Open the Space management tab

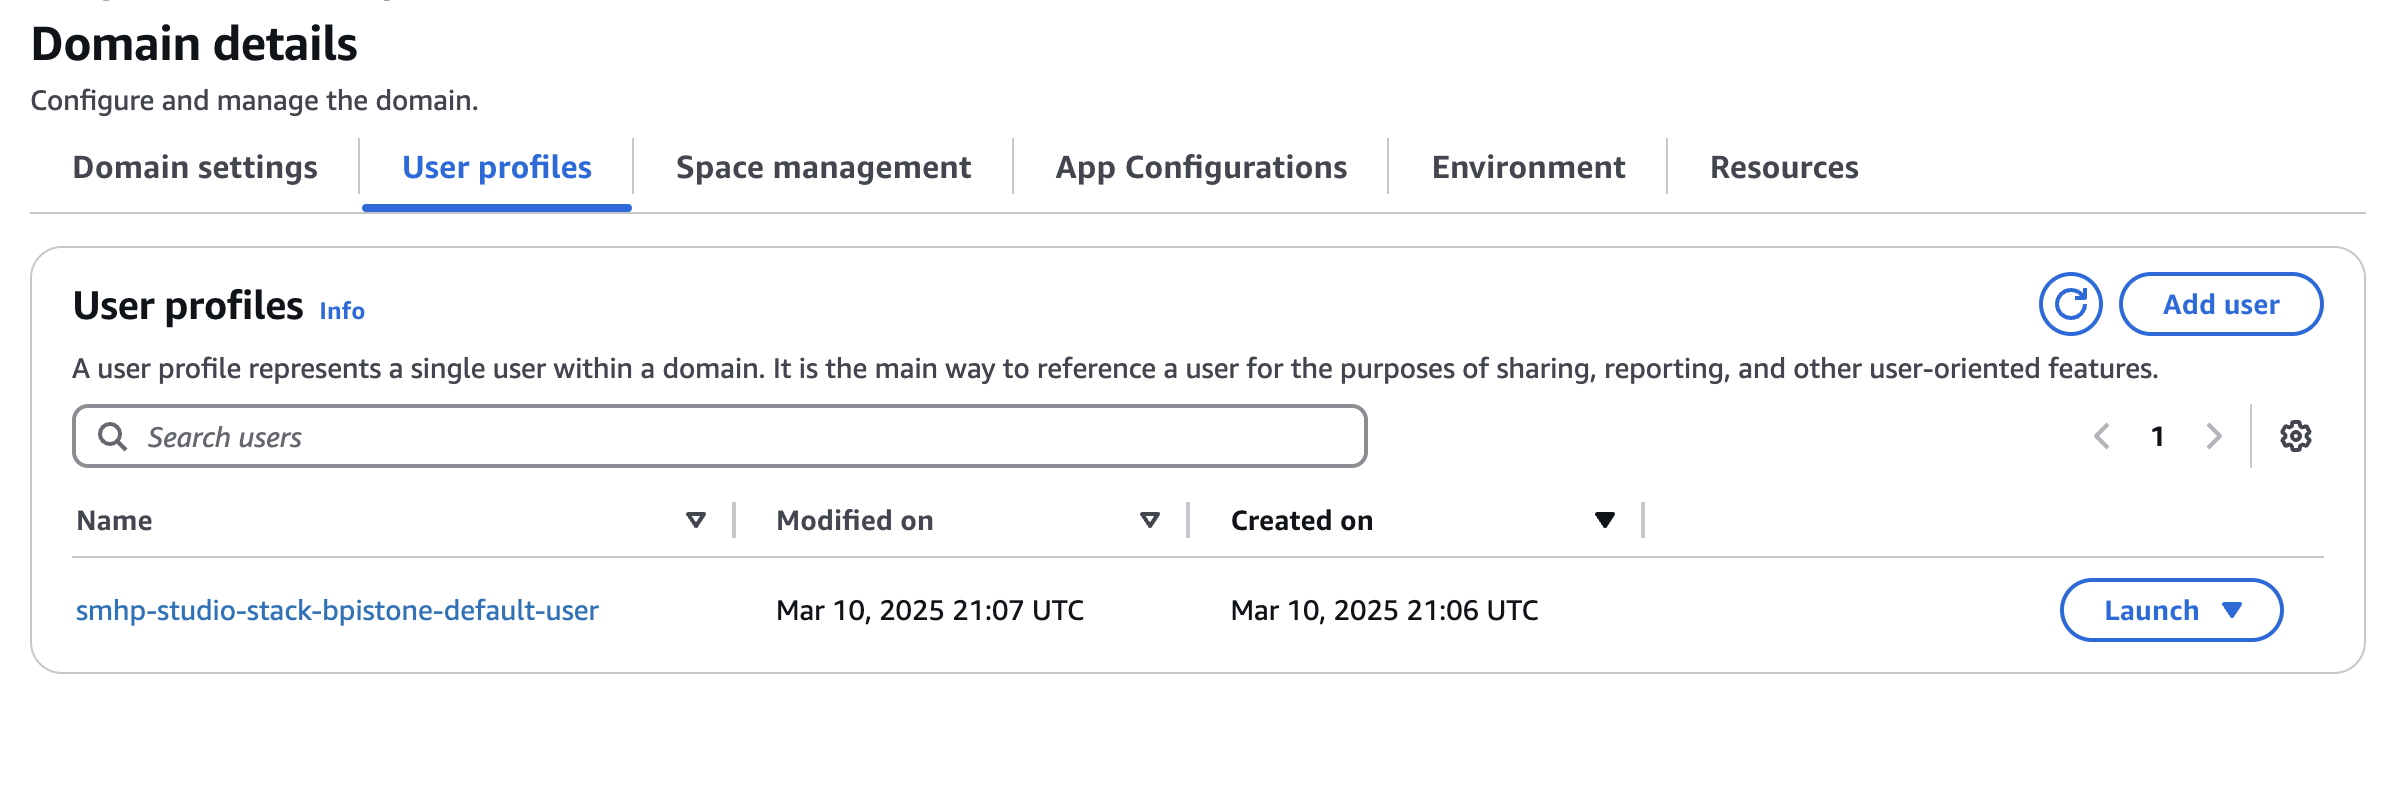(823, 167)
